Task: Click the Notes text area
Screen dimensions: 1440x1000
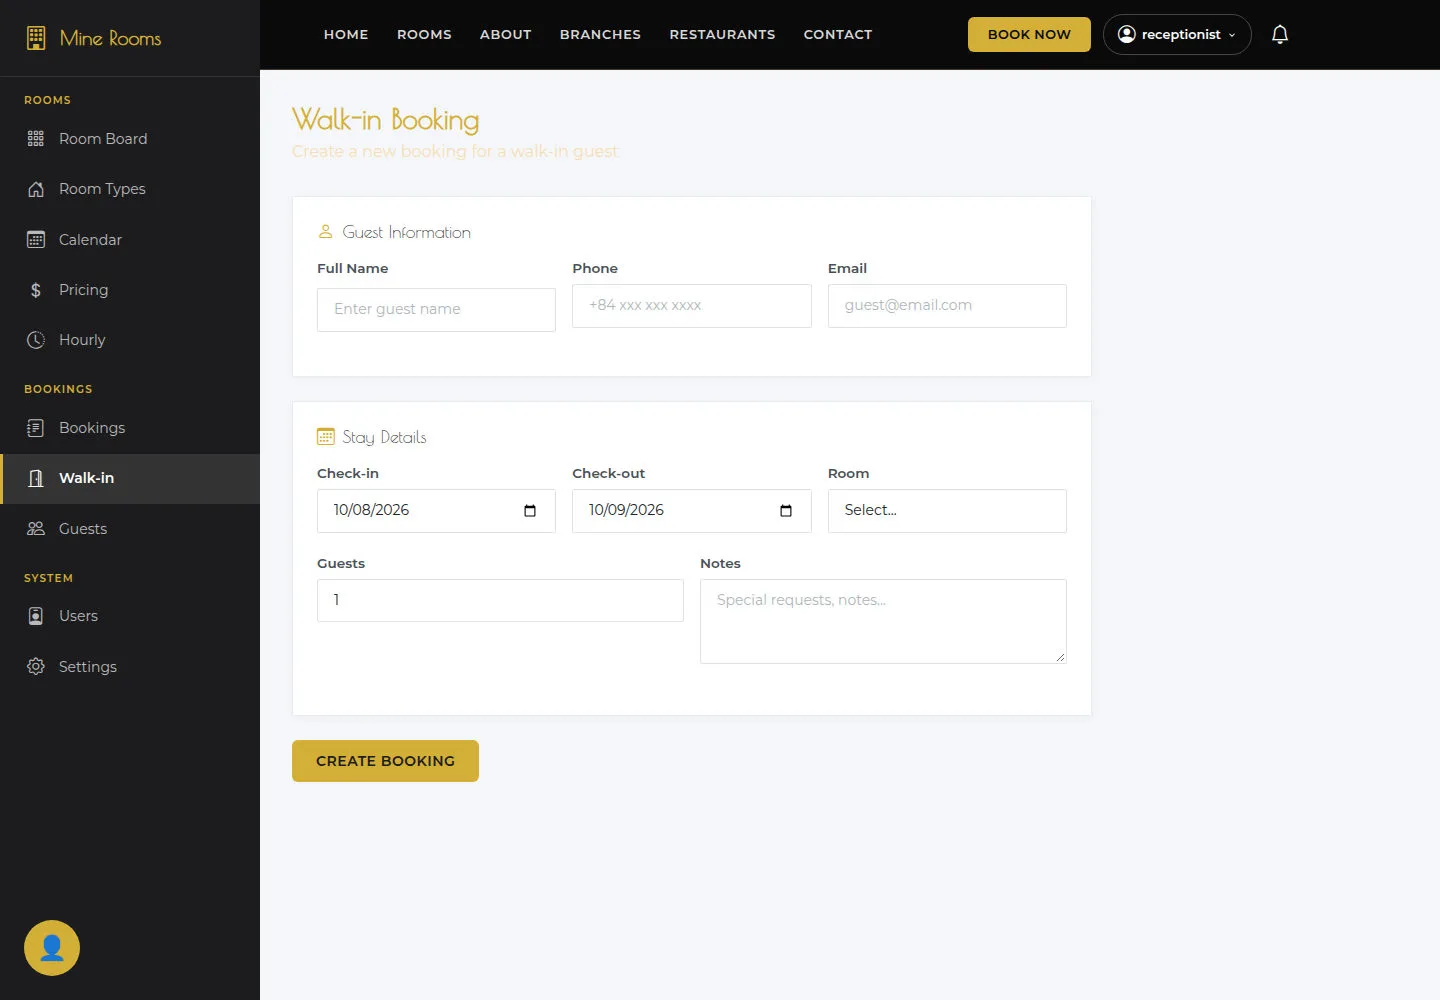Action: click(x=883, y=622)
